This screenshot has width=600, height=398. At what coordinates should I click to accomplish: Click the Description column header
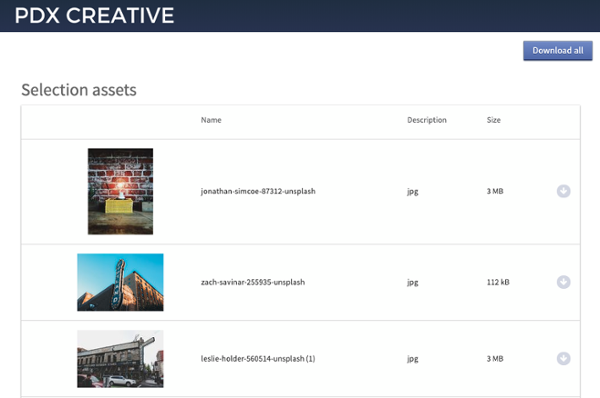tap(427, 120)
